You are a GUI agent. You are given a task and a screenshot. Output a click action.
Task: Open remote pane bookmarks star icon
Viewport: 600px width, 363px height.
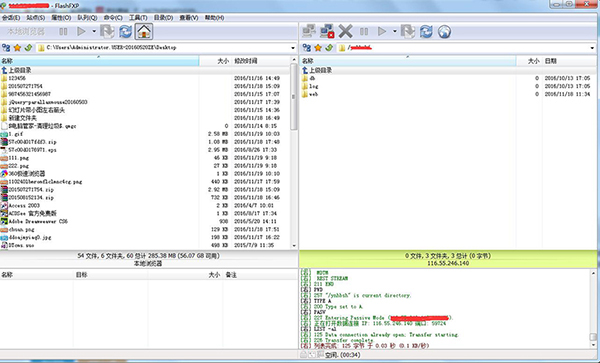click(x=318, y=48)
